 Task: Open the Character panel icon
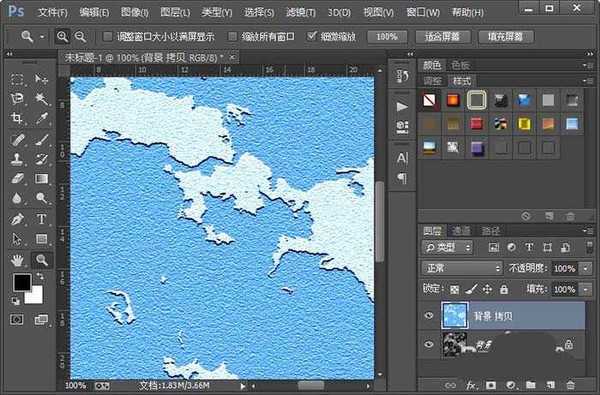coord(402,158)
